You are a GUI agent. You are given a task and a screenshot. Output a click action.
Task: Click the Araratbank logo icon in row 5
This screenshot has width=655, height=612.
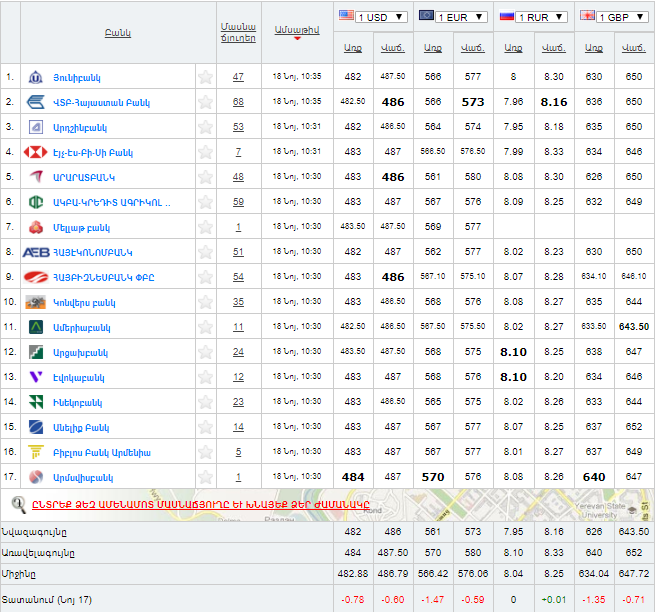(37, 177)
